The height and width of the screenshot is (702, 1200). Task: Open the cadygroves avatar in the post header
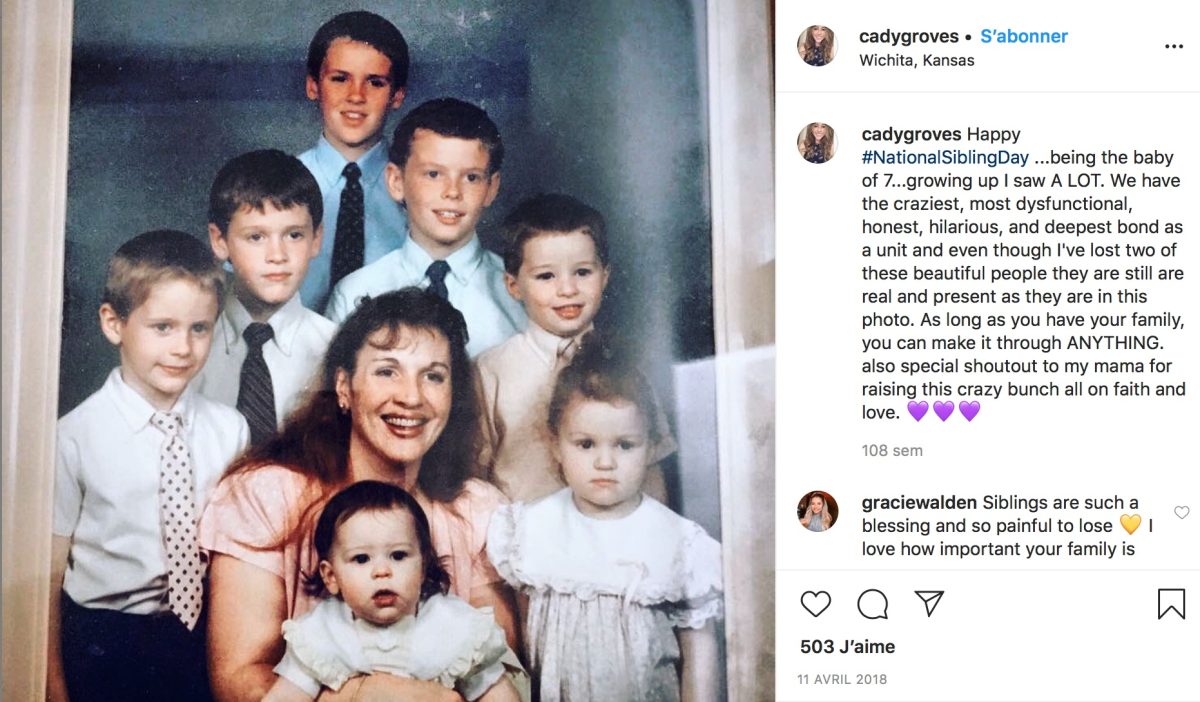coord(817,46)
